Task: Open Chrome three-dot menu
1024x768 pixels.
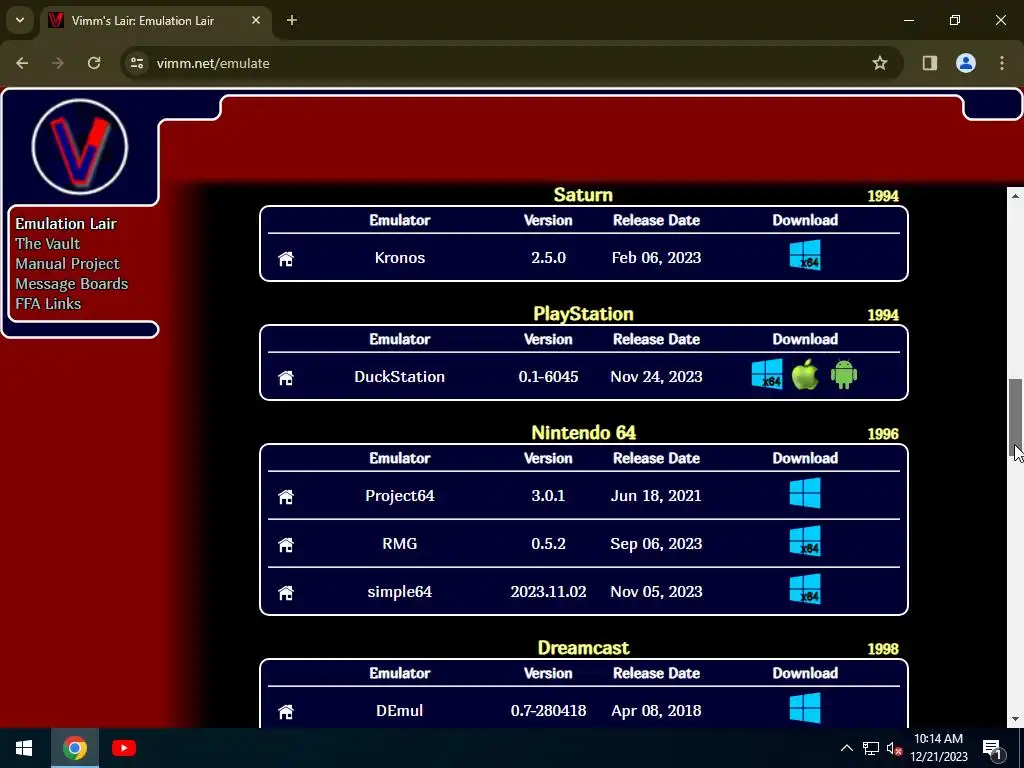Action: (1002, 63)
